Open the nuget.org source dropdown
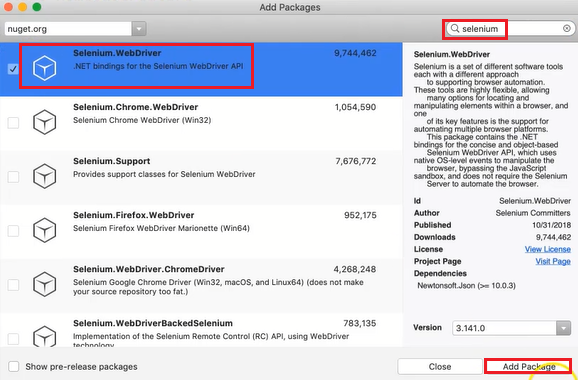The image size is (578, 380). pyautogui.click(x=139, y=29)
